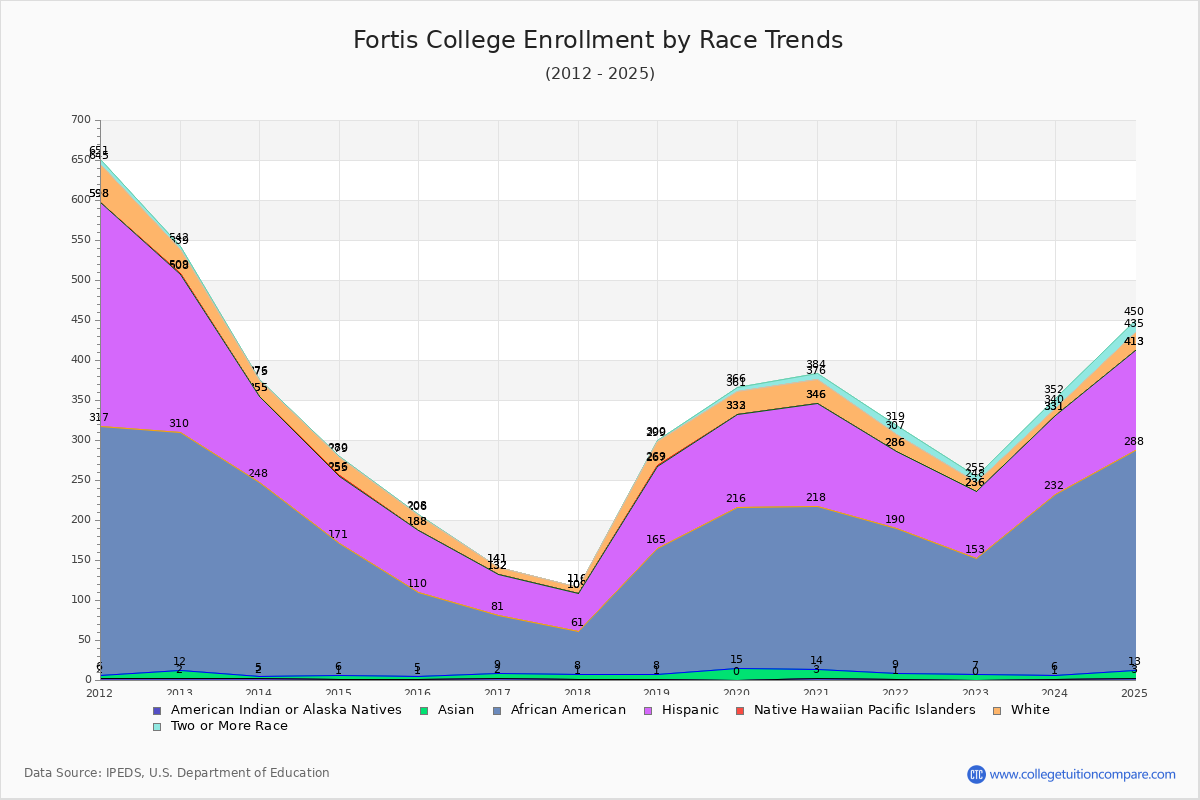Viewport: 1200px width, 800px height.
Task: Click the African American legend color marker
Action: pos(495,710)
